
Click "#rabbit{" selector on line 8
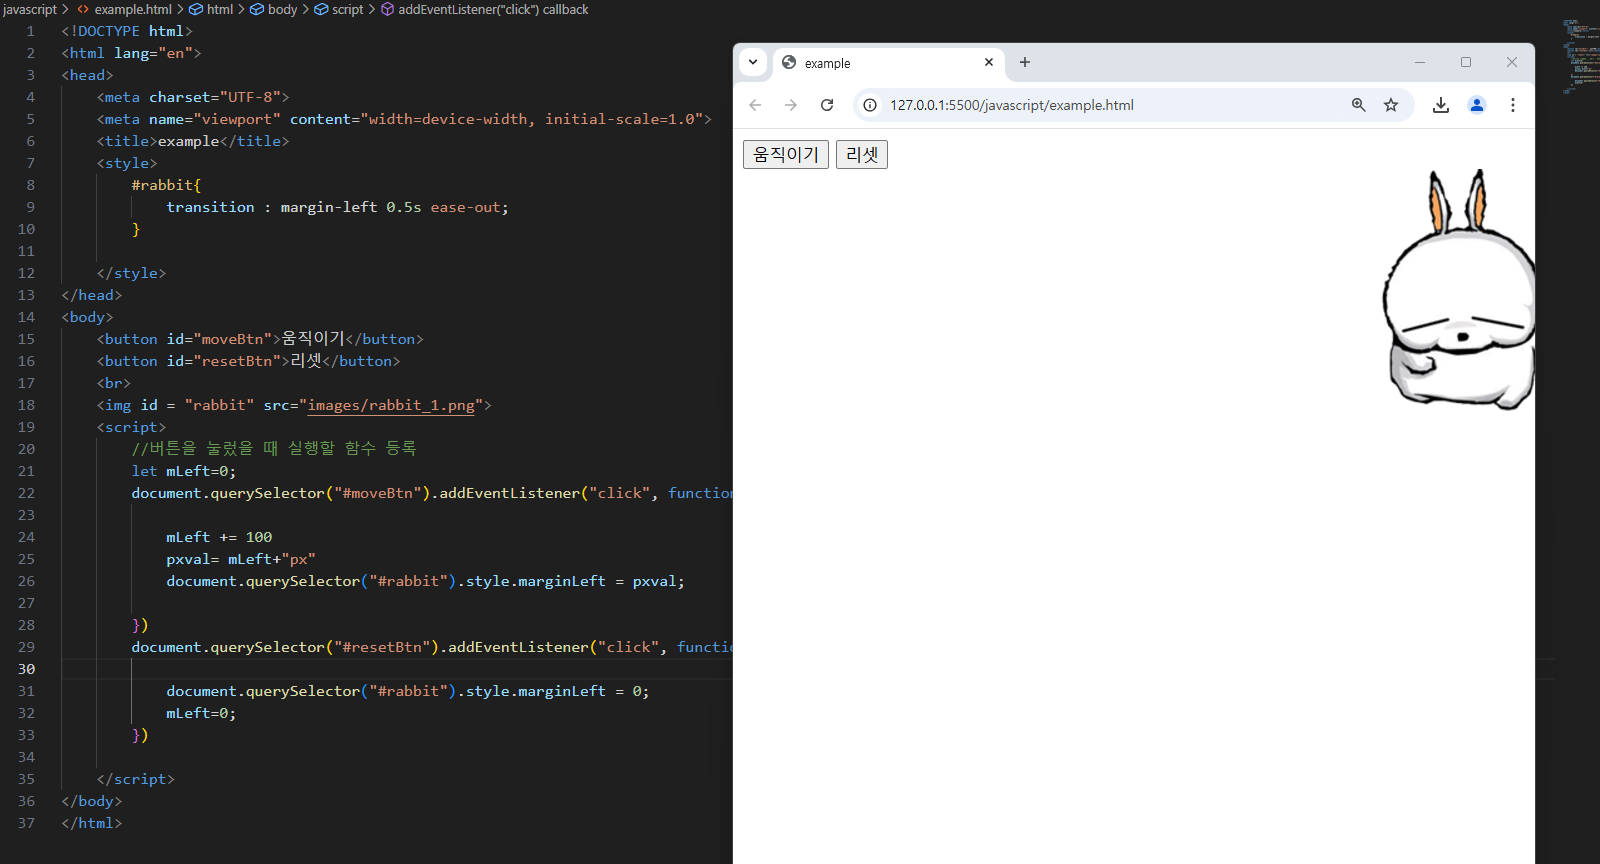(x=166, y=185)
